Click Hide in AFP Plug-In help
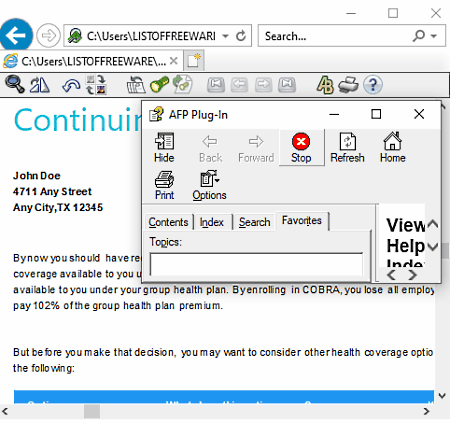Screen dimensions: 450x423 pos(164,148)
